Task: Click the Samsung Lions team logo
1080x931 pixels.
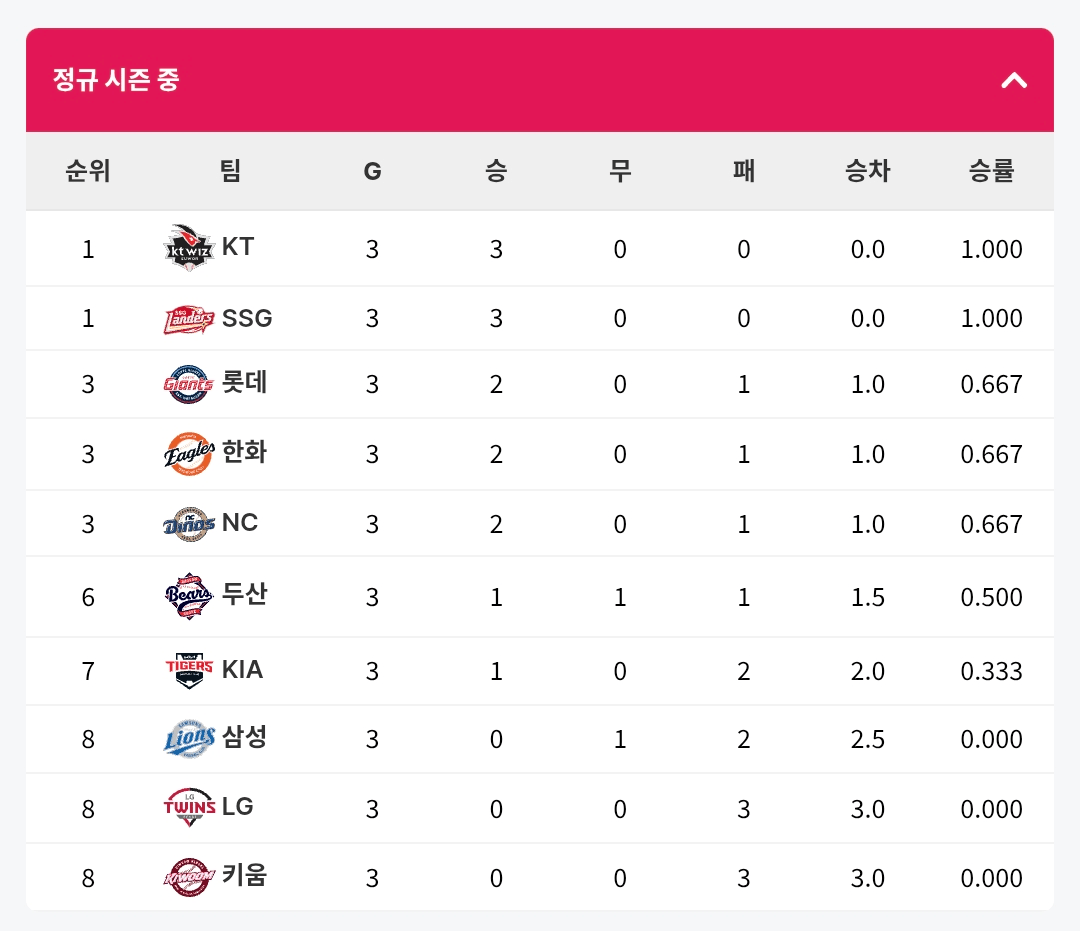Action: coord(189,739)
